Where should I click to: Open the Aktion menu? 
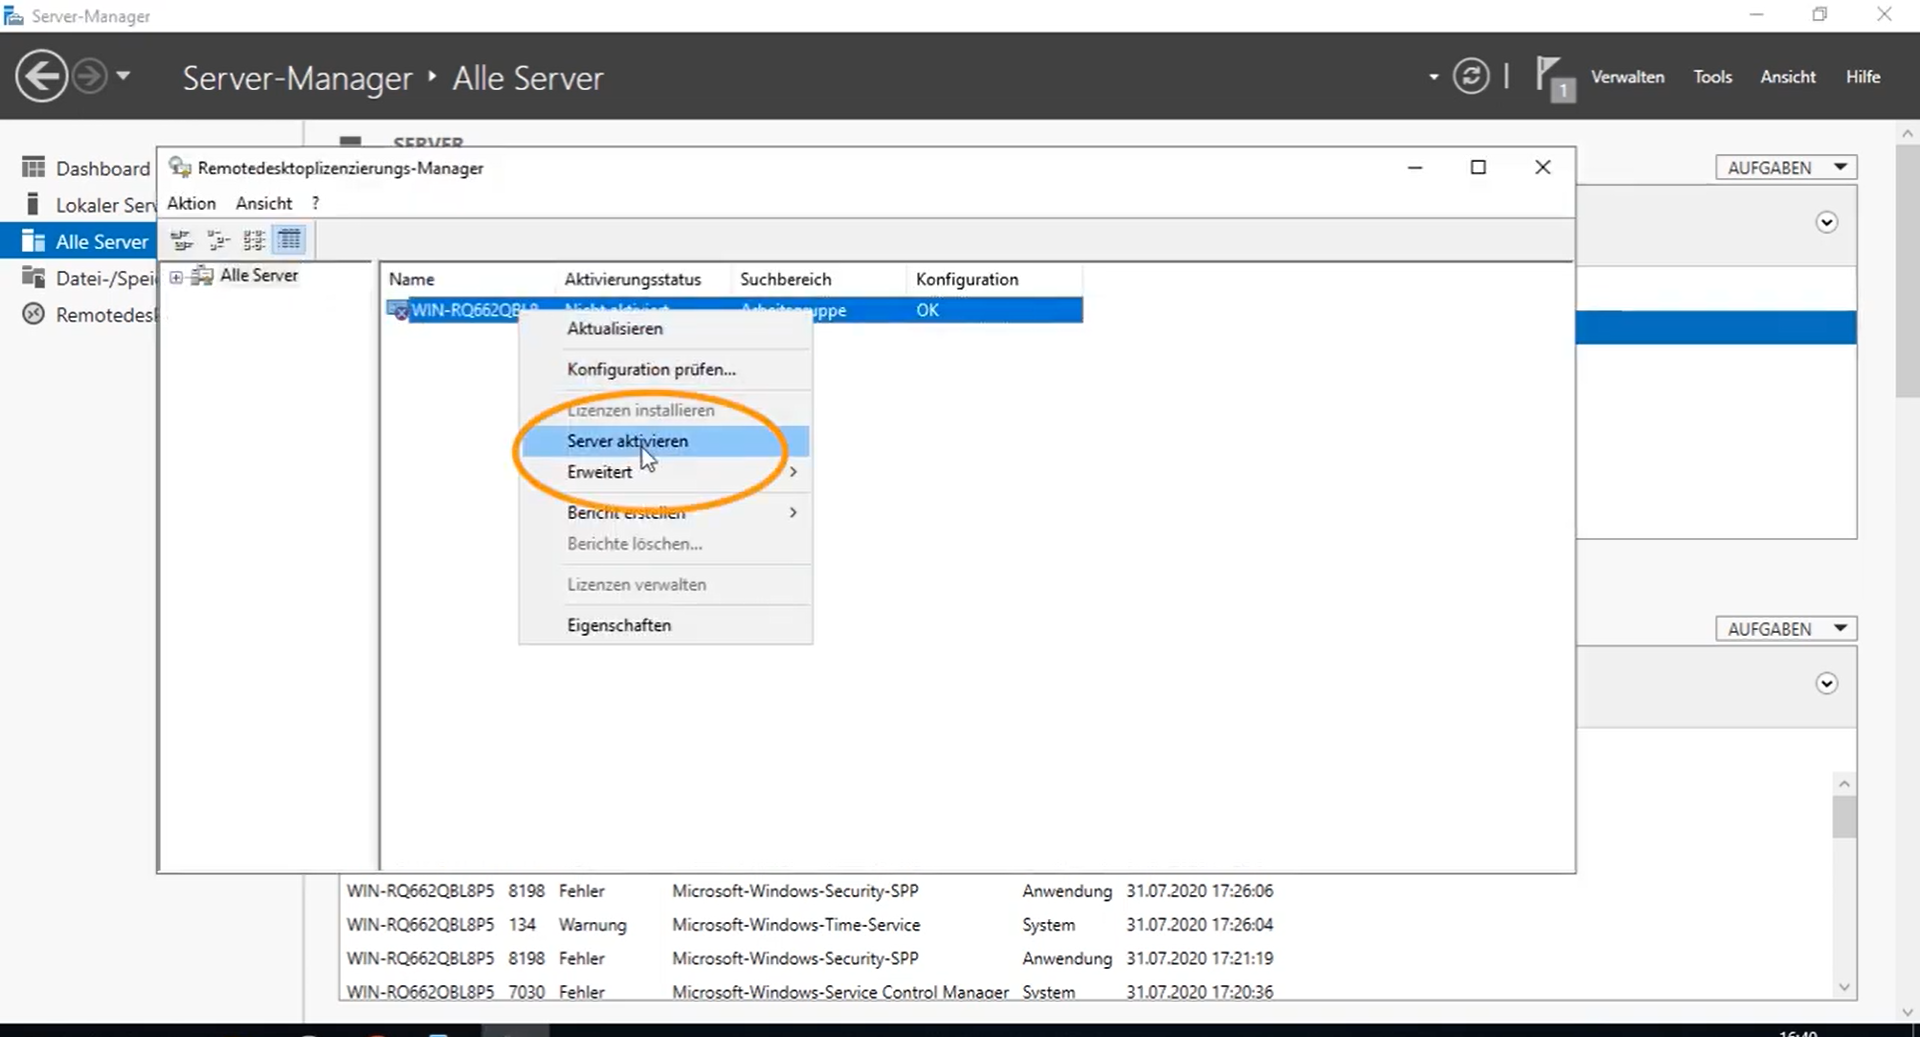pos(191,203)
